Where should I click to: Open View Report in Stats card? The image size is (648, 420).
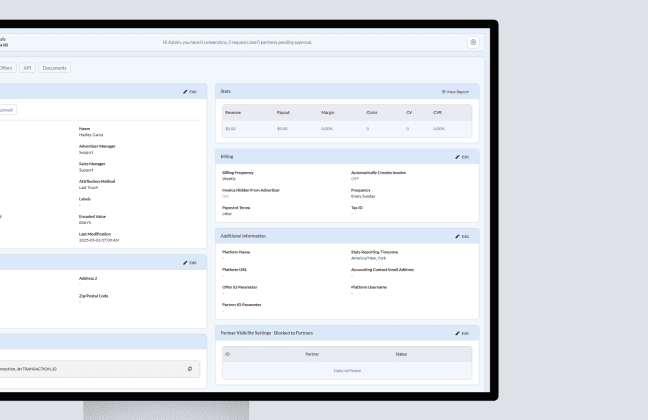pyautogui.click(x=455, y=92)
